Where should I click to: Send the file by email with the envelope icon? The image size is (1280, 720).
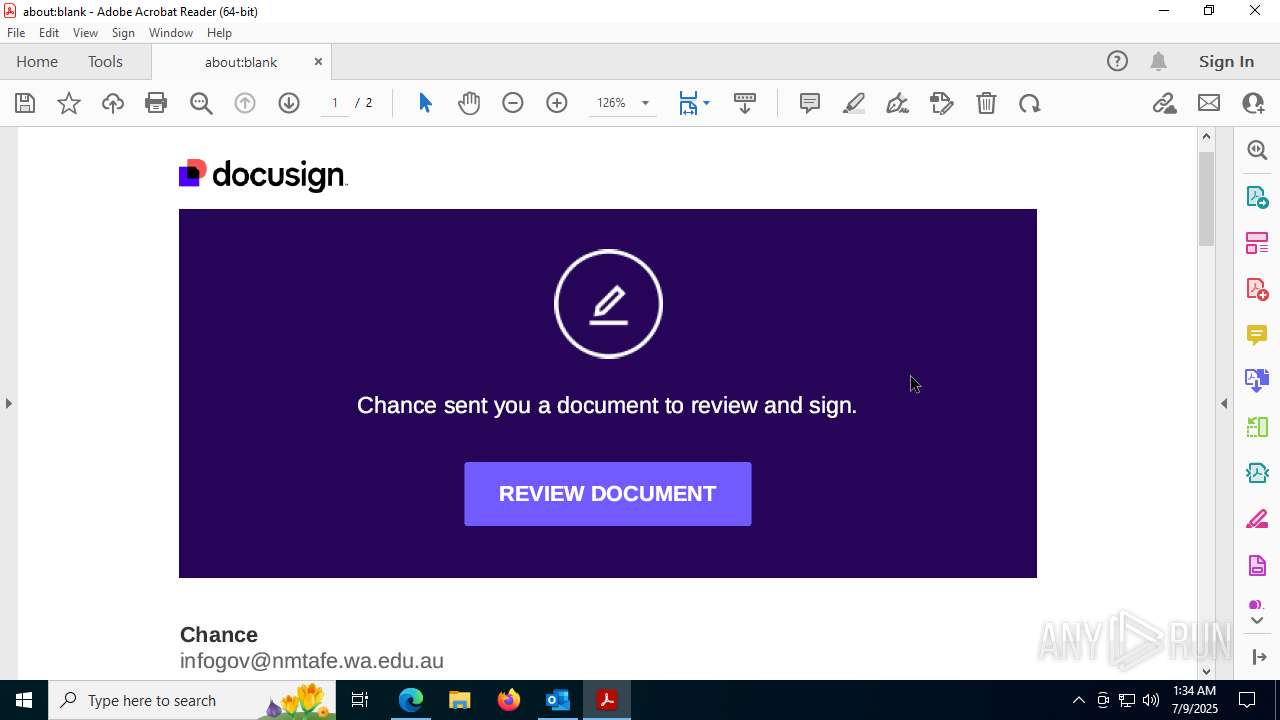[1209, 103]
